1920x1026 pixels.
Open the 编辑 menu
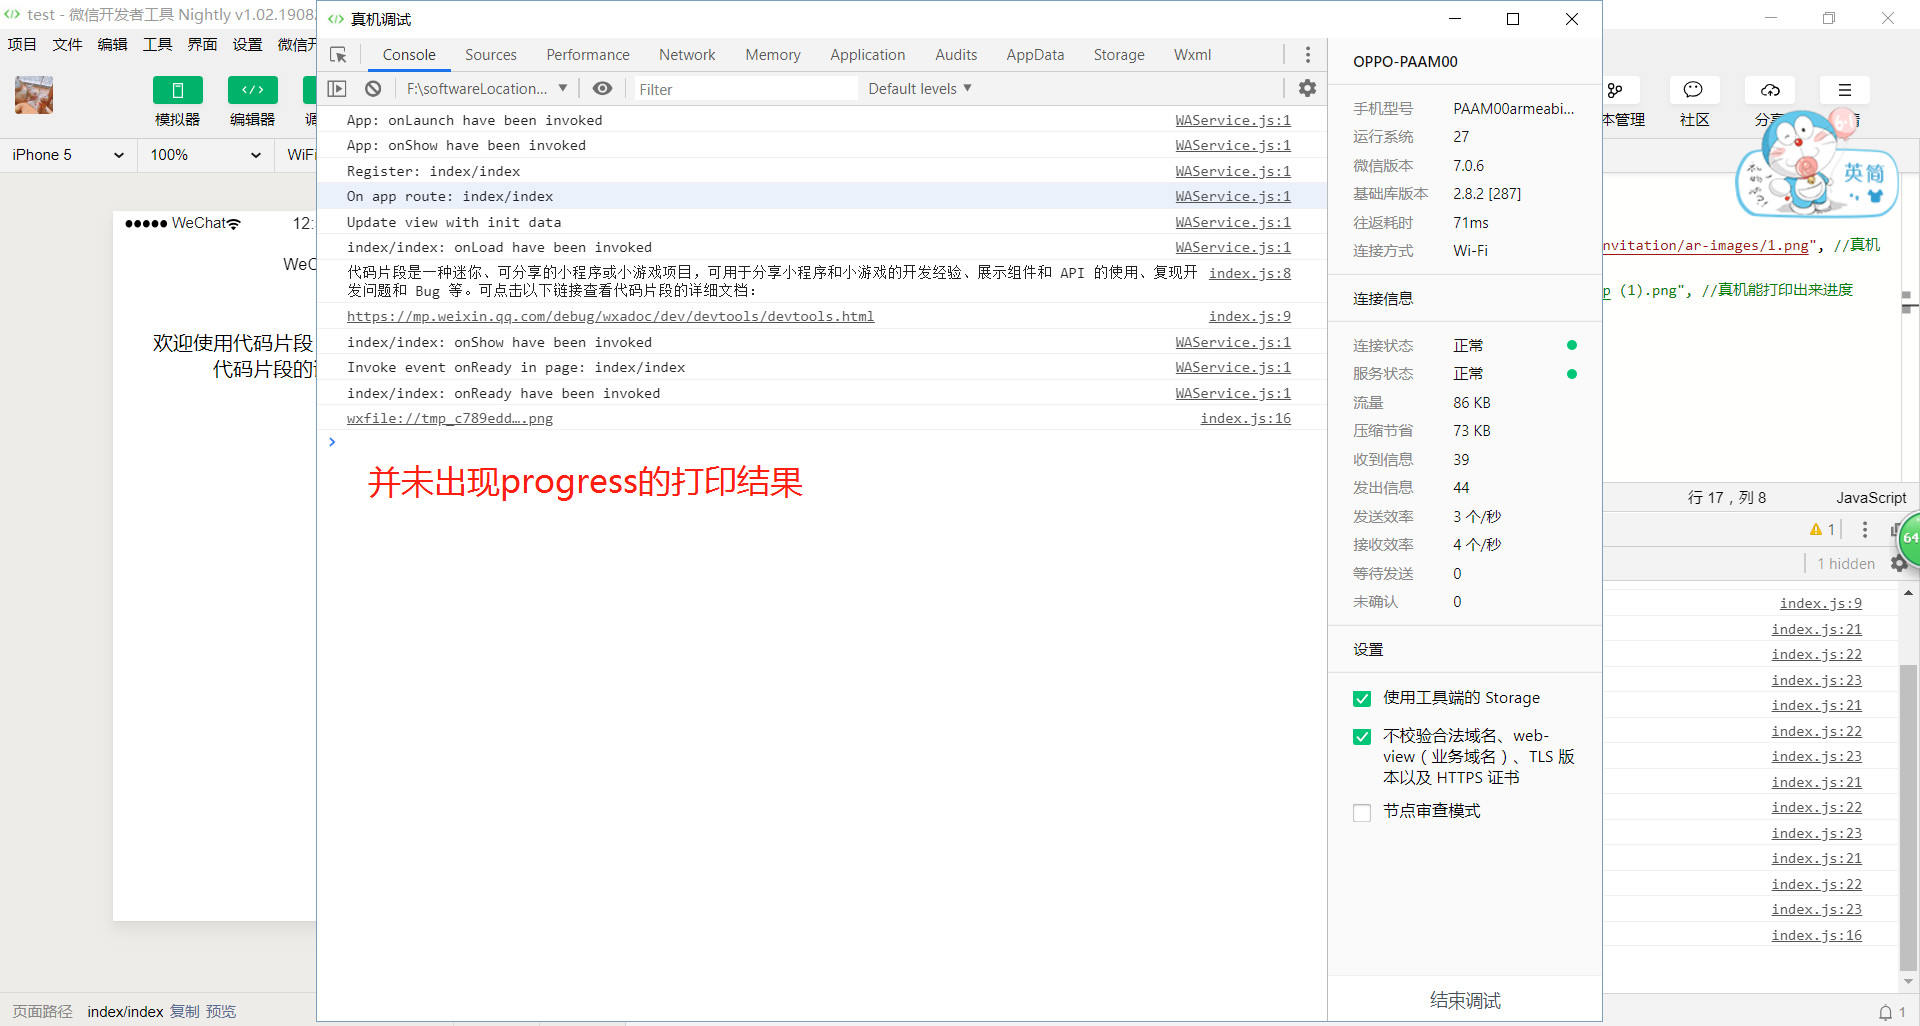point(112,44)
